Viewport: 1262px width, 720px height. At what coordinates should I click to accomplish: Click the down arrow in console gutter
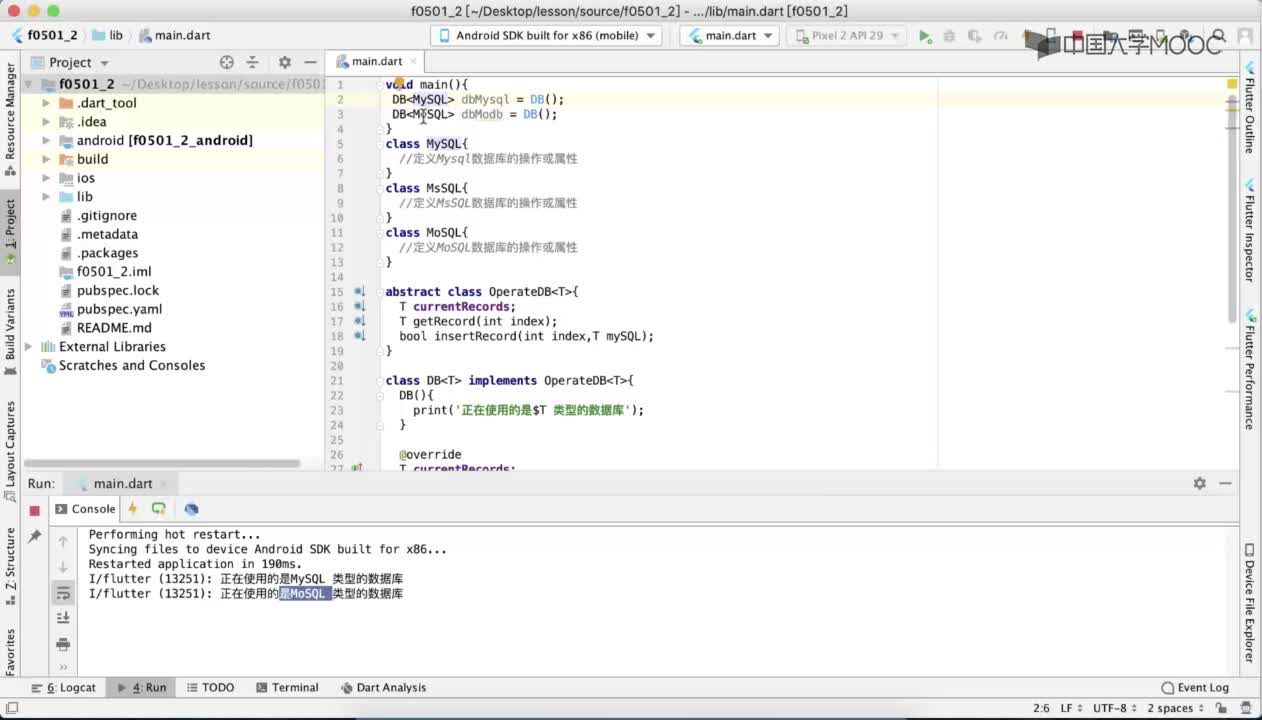[x=63, y=567]
